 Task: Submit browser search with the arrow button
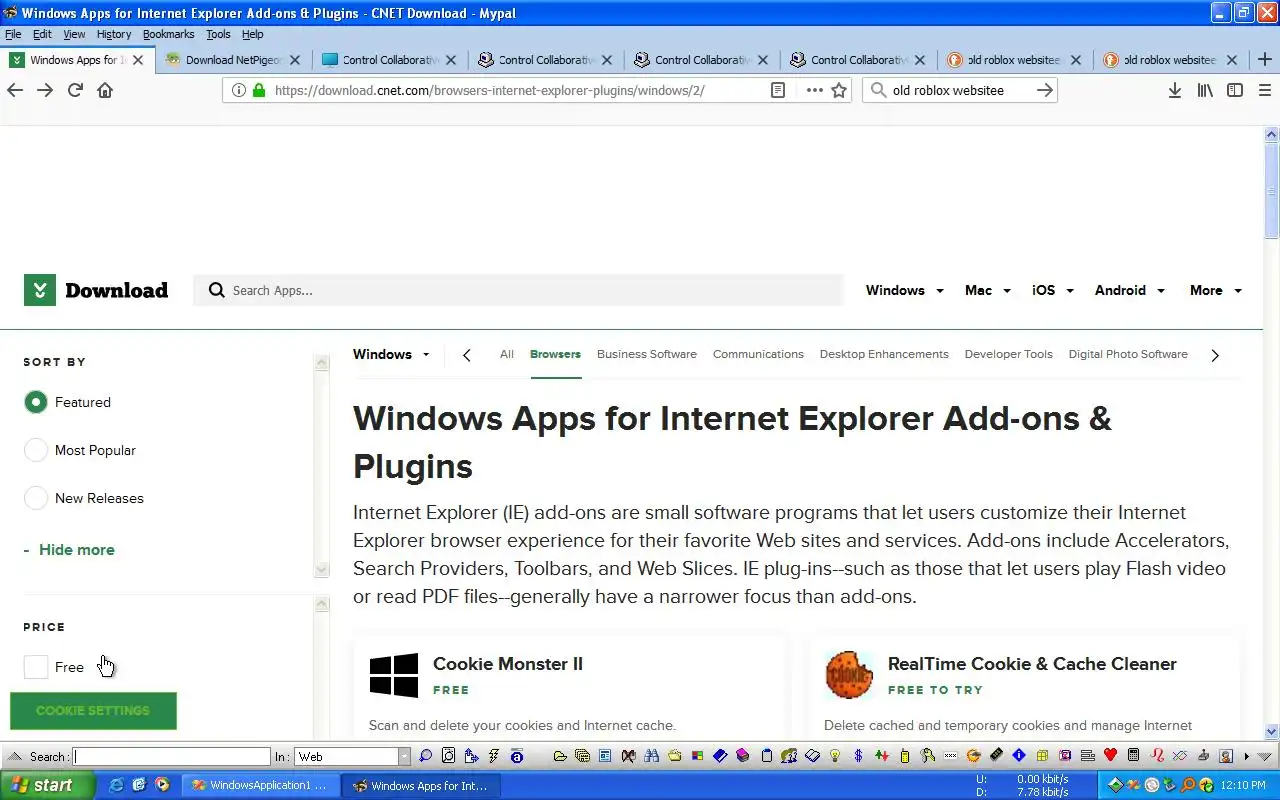pyautogui.click(x=1044, y=90)
